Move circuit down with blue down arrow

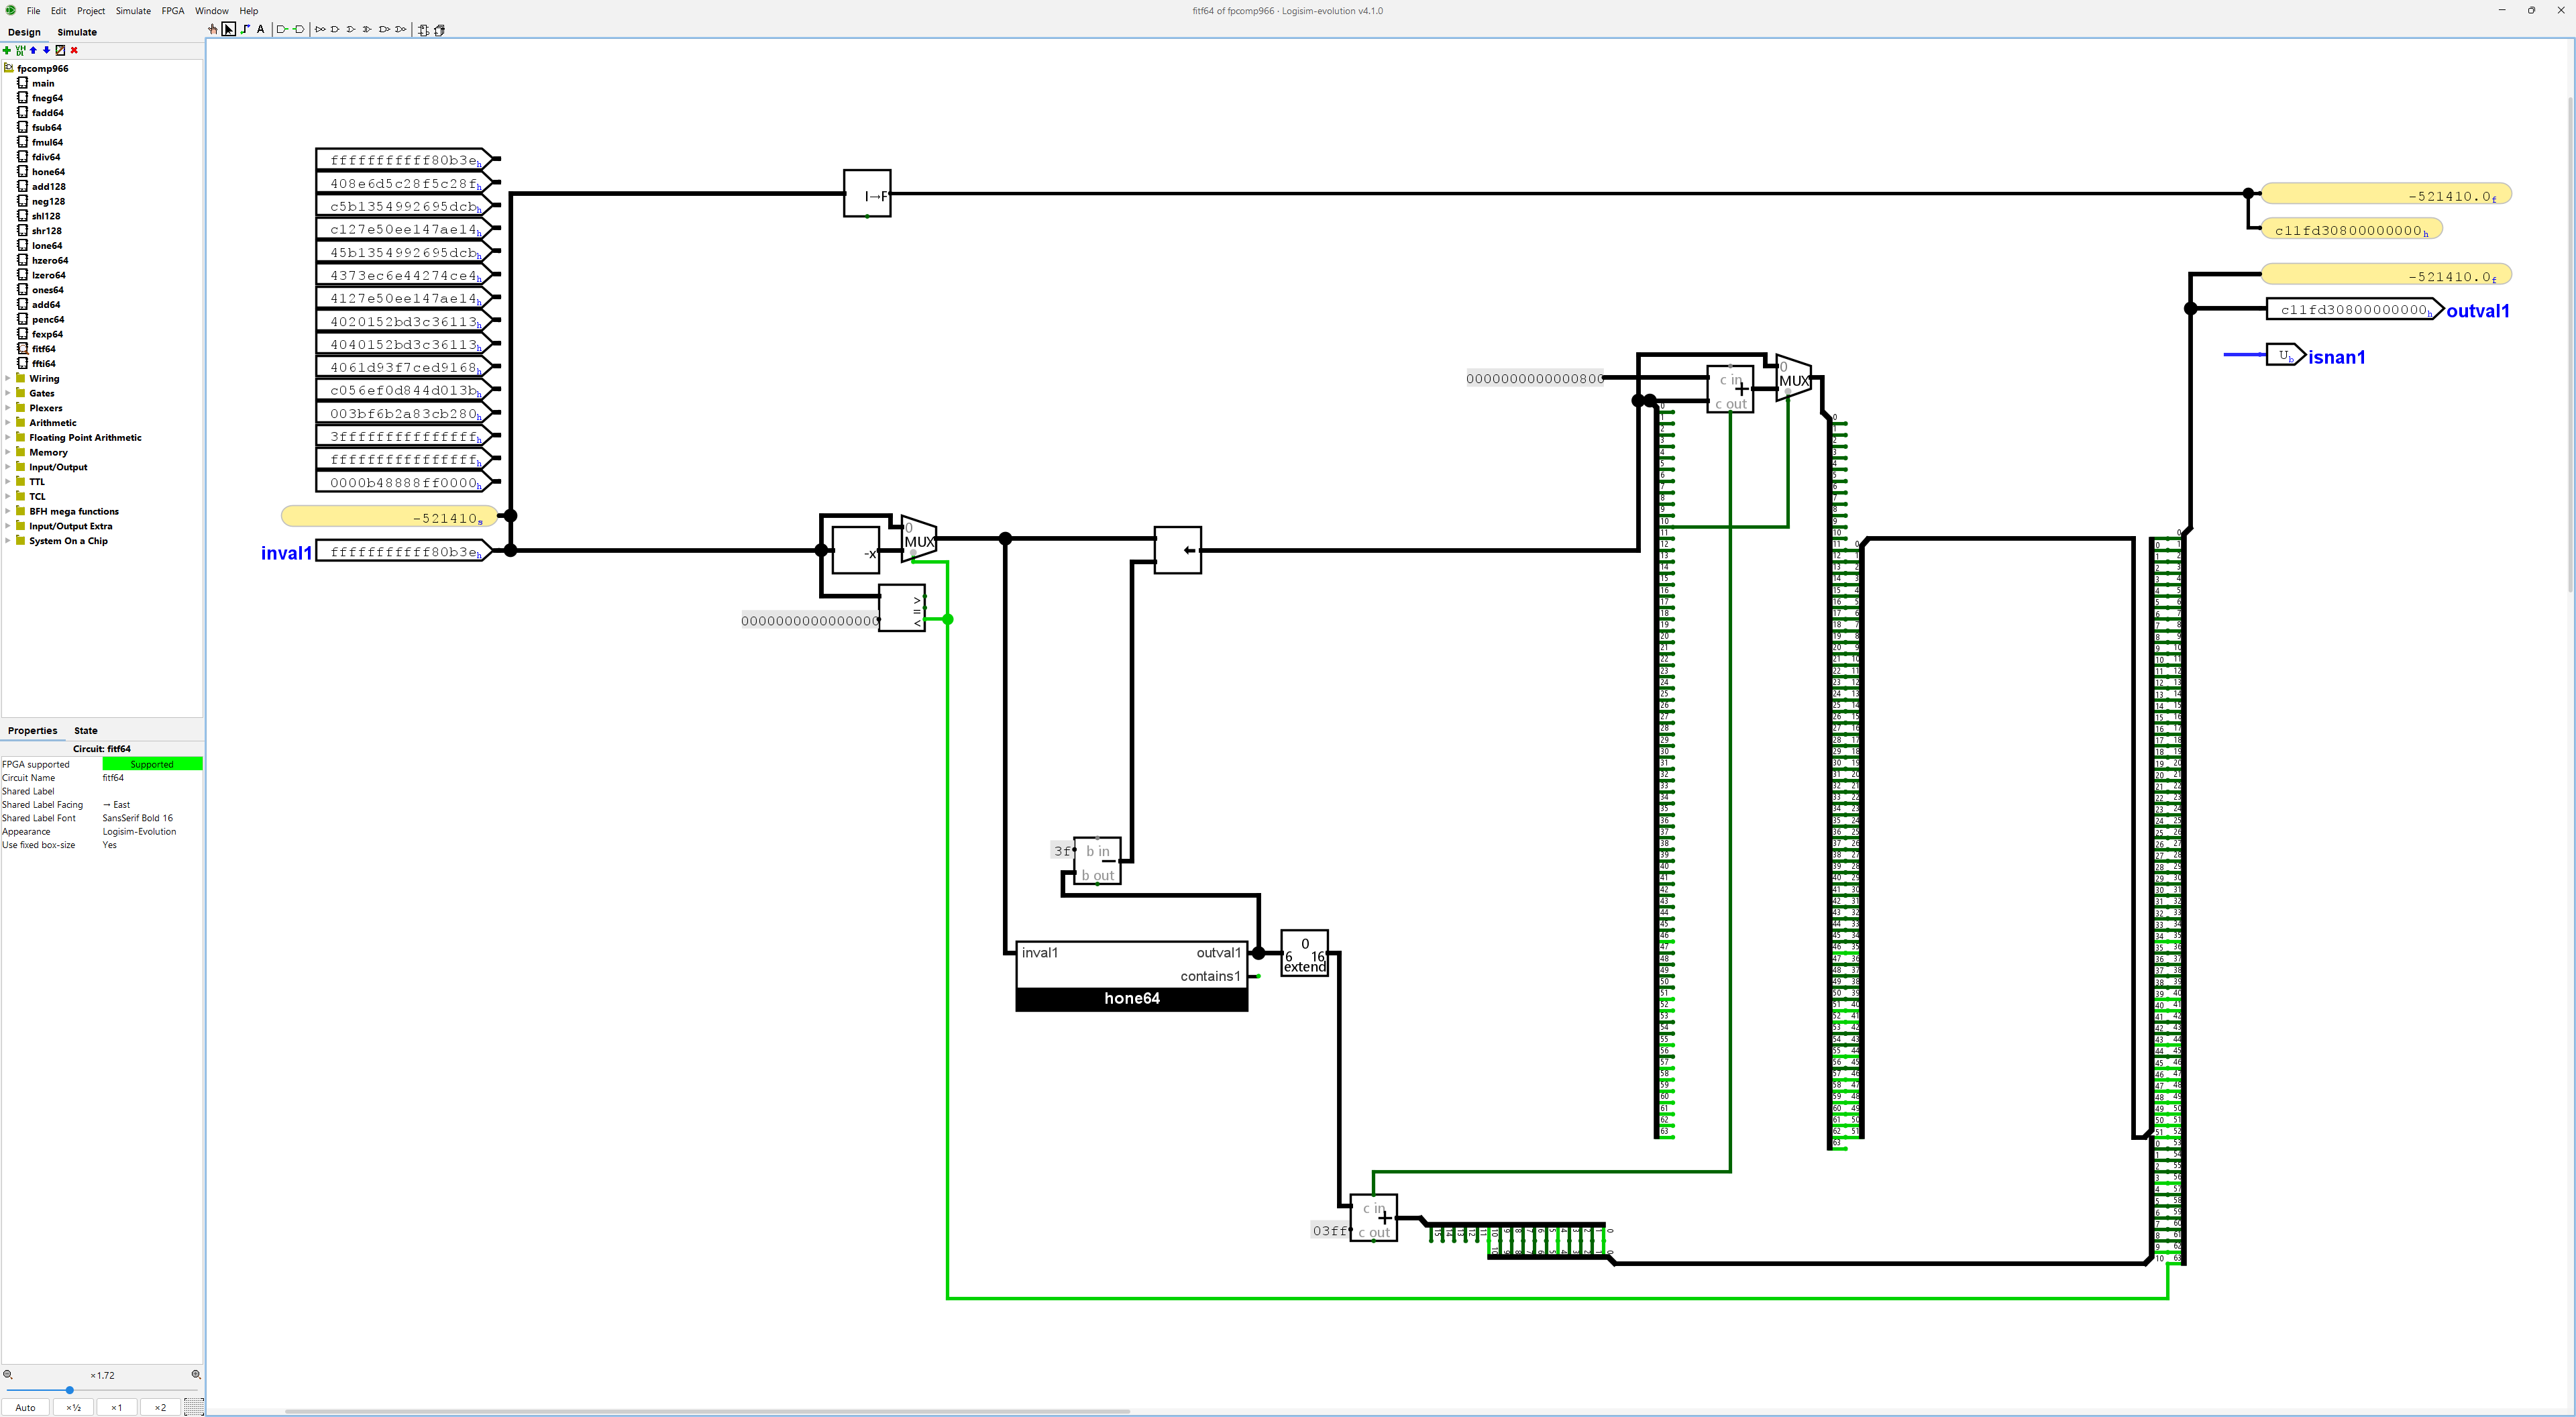pos(46,50)
